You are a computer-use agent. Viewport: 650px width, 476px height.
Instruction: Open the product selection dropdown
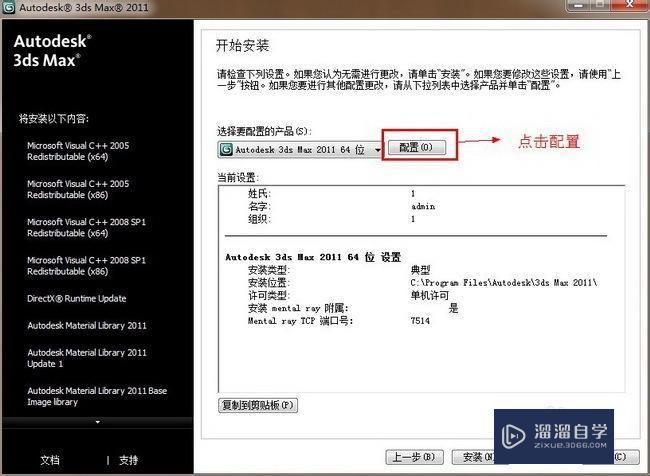coord(299,150)
